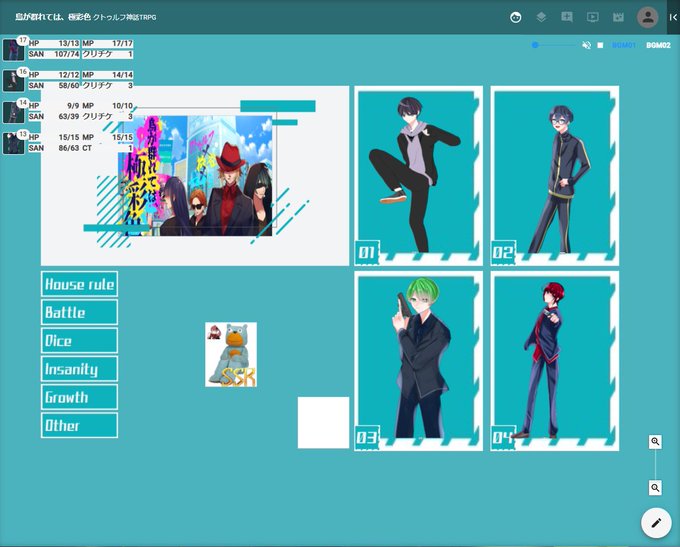Screen dimensions: 680x547
Task: Click the HP 15/15 status value
Action: pyautogui.click(x=54, y=137)
